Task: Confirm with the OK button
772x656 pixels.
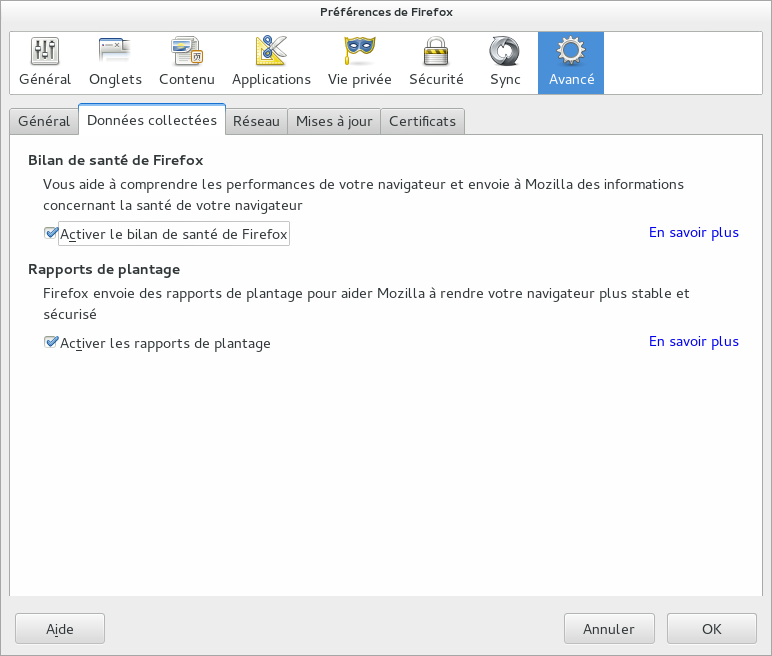Action: coord(711,629)
